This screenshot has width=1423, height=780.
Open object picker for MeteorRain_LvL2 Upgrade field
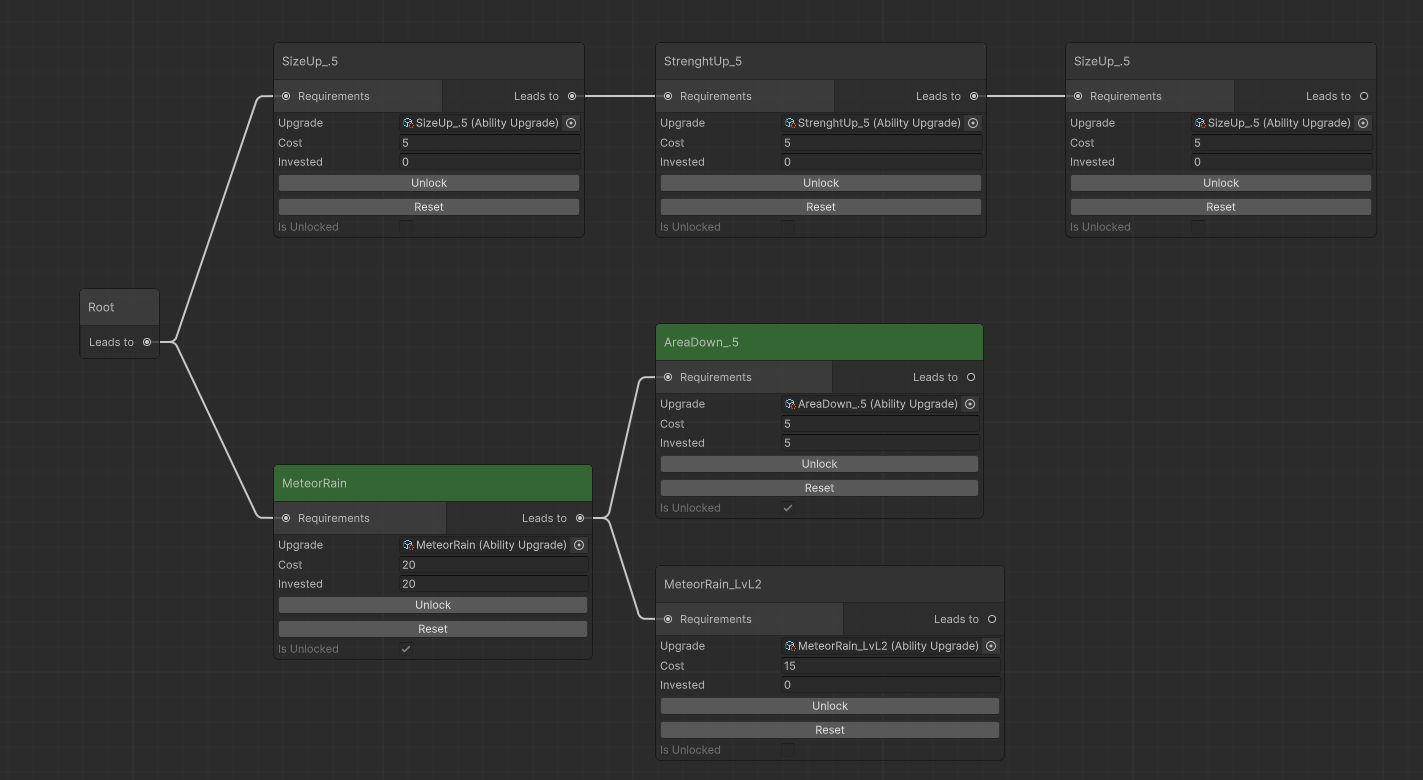tap(991, 646)
